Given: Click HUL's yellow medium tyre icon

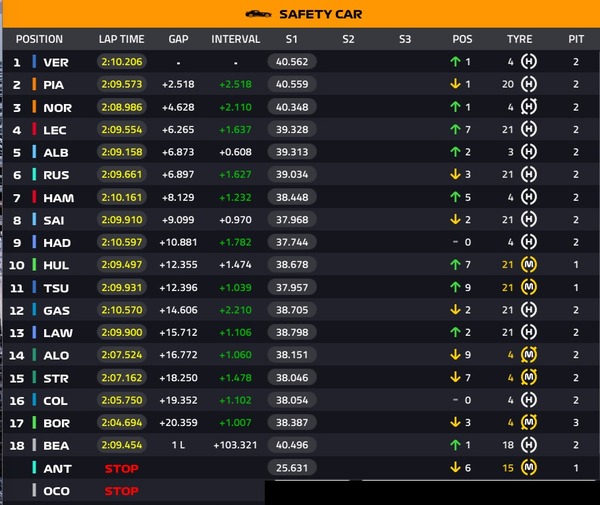Looking at the screenshot, I should [x=529, y=264].
